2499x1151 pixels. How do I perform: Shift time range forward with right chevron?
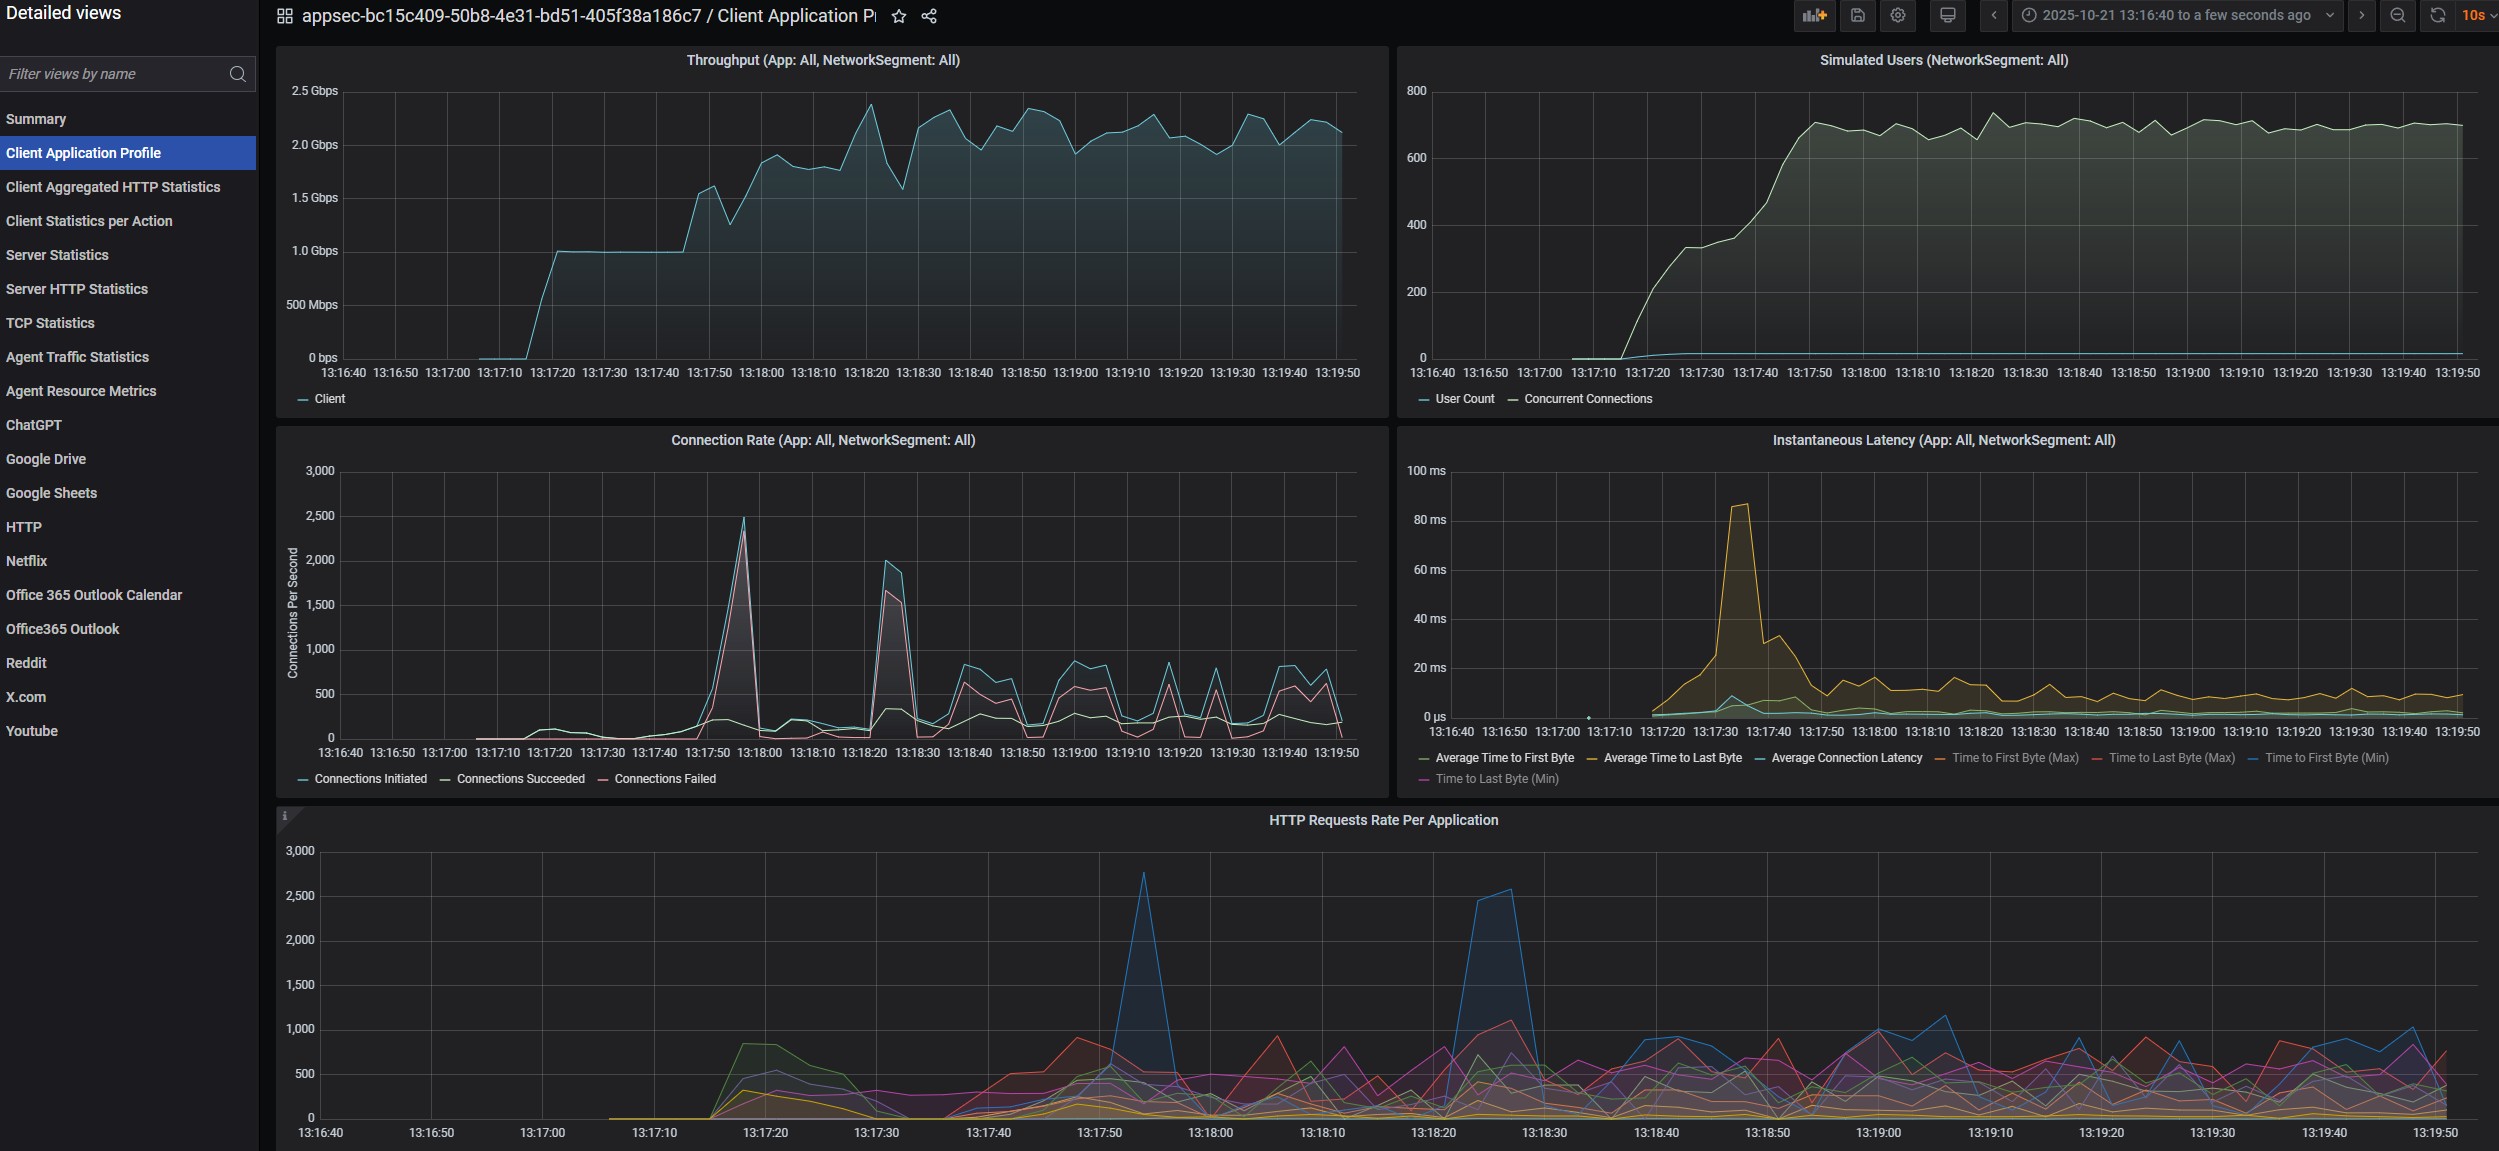(2362, 15)
